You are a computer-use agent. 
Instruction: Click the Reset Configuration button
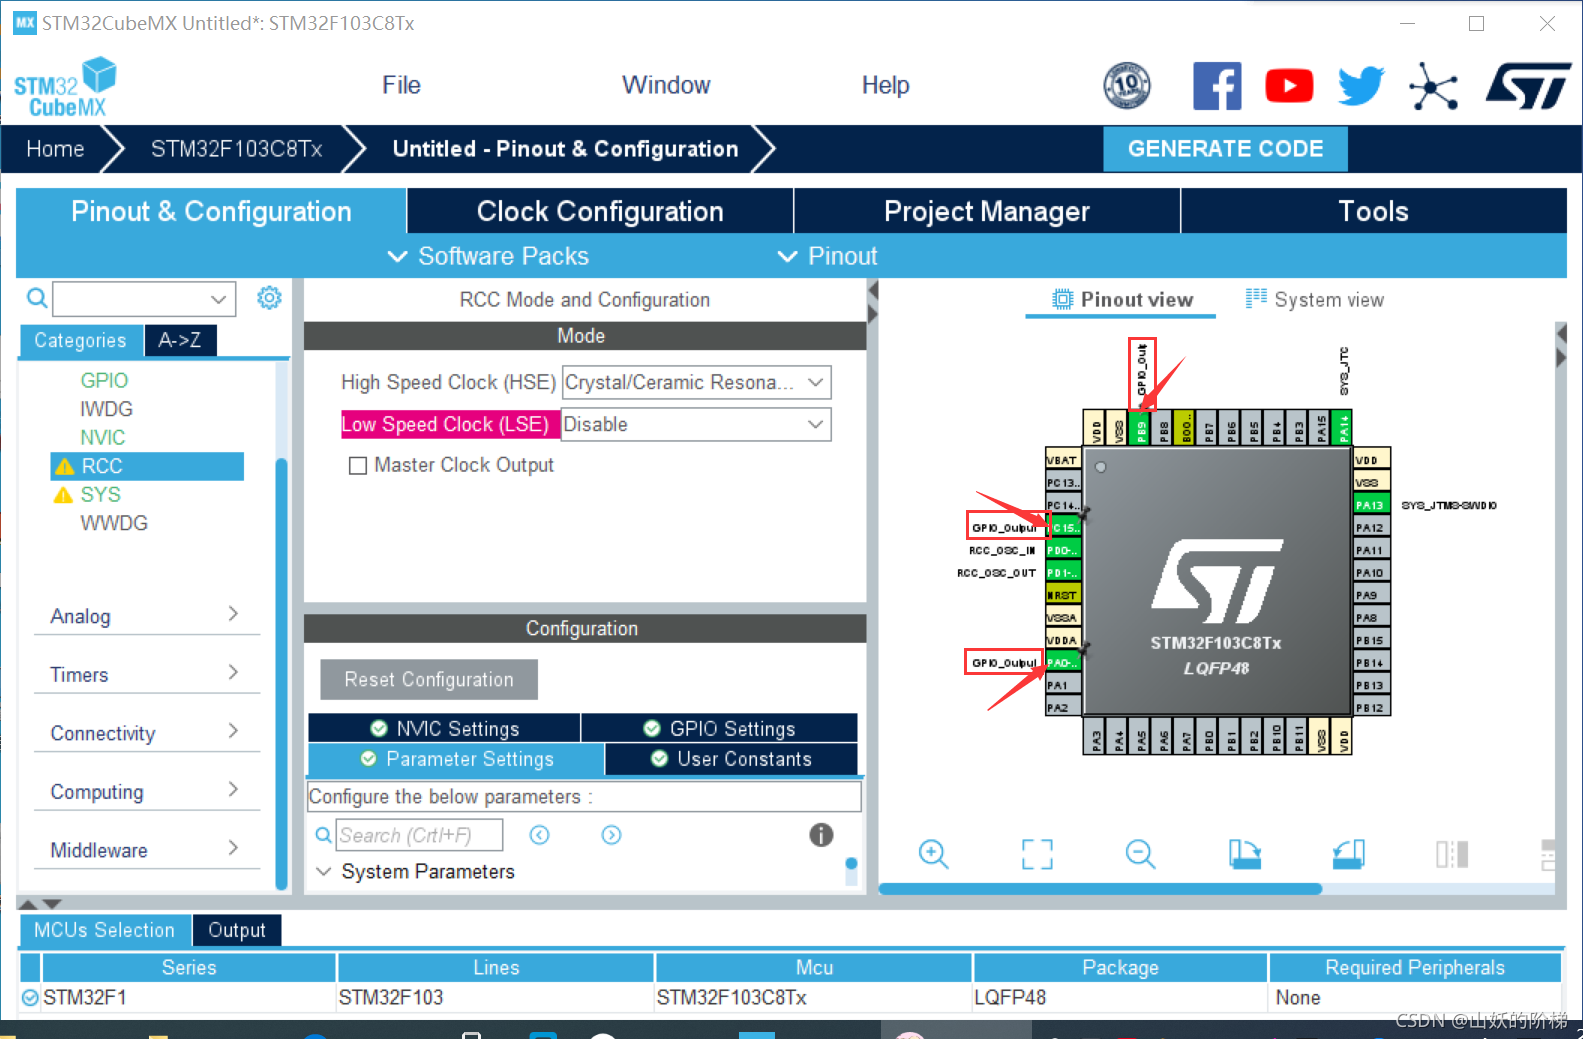[429, 679]
